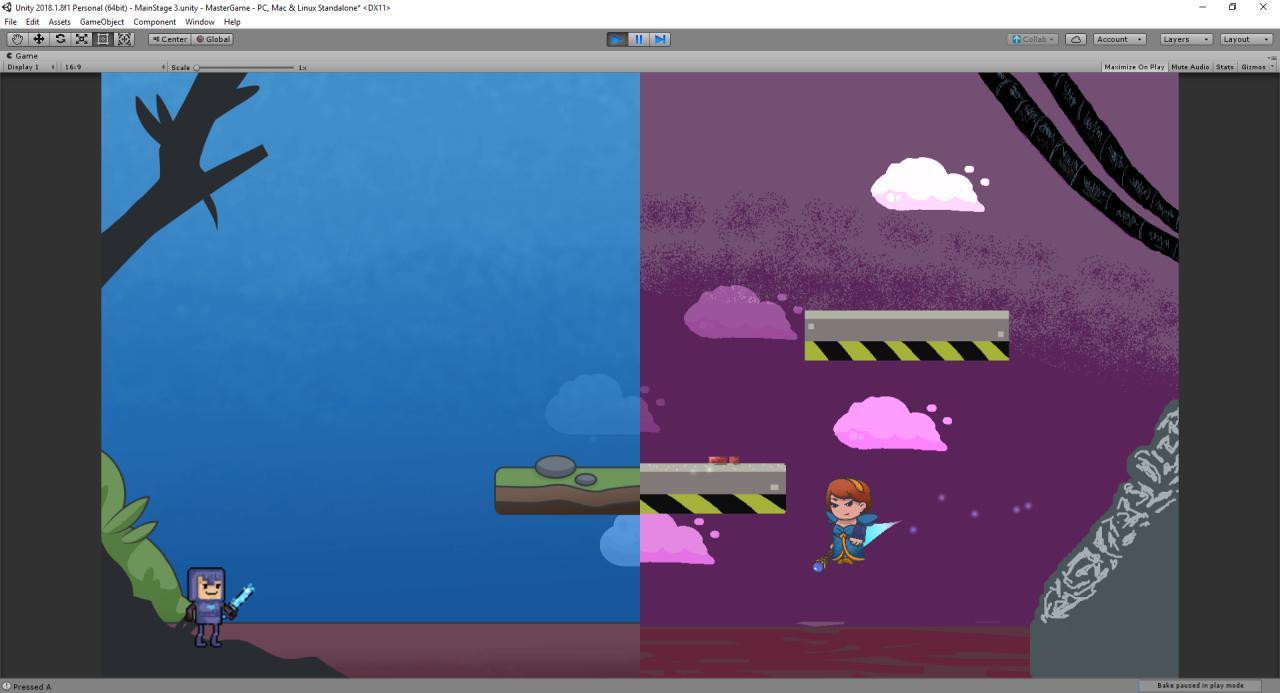Open the Display 1 dropdown
Screen dimensions: 1280x693
tap(30, 67)
